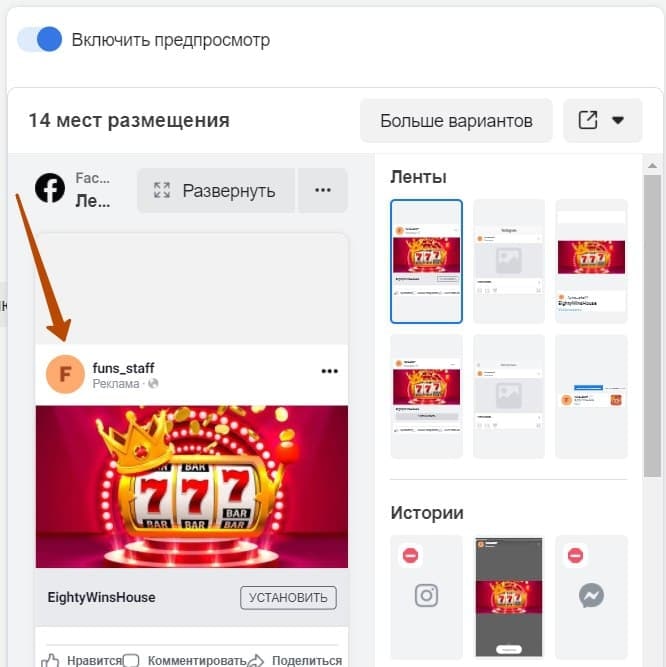666x667 pixels.
Task: Select the first highlighted Ленты feed thumbnail
Action: click(426, 262)
